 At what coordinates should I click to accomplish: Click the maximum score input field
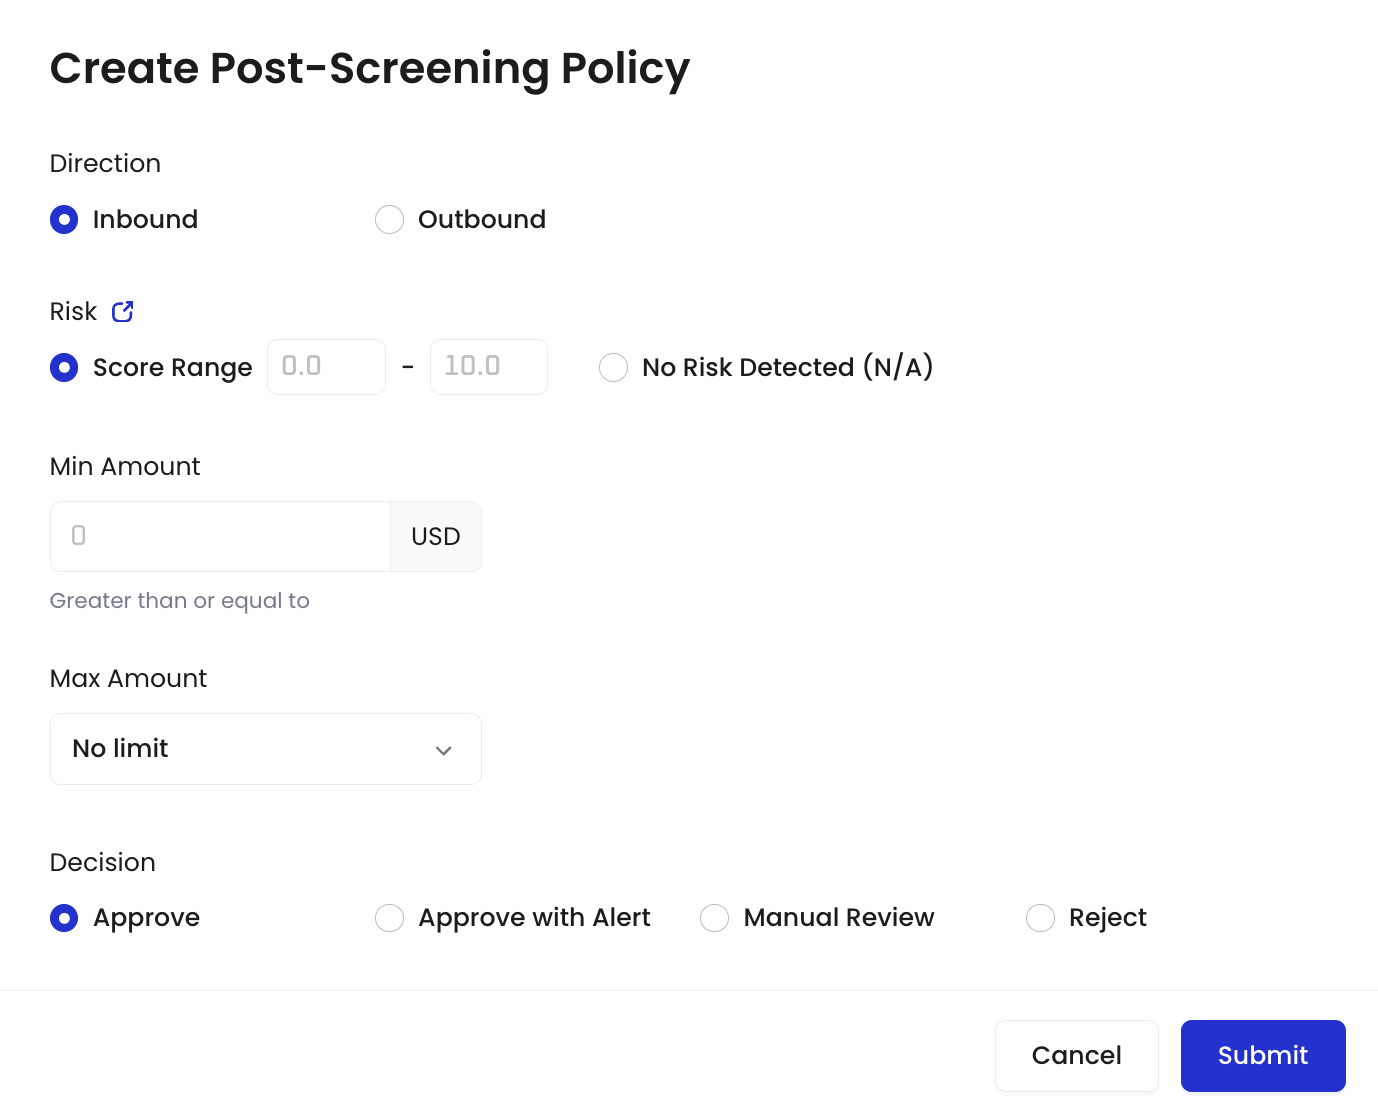pos(488,367)
